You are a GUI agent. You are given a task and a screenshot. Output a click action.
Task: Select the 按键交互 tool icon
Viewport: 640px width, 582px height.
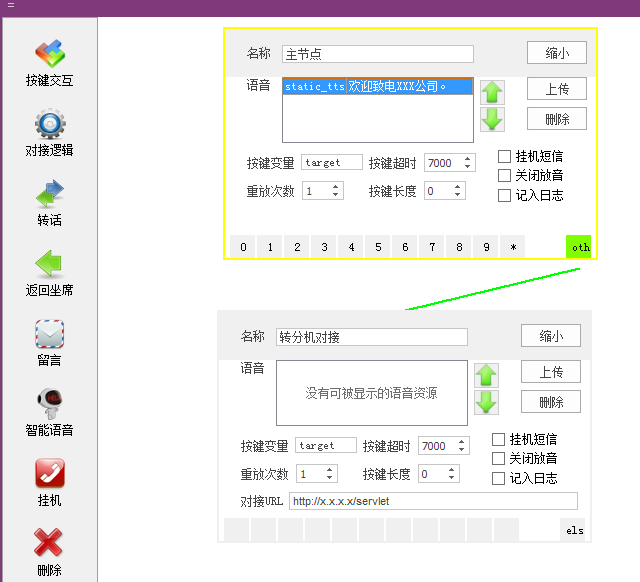tap(50, 54)
